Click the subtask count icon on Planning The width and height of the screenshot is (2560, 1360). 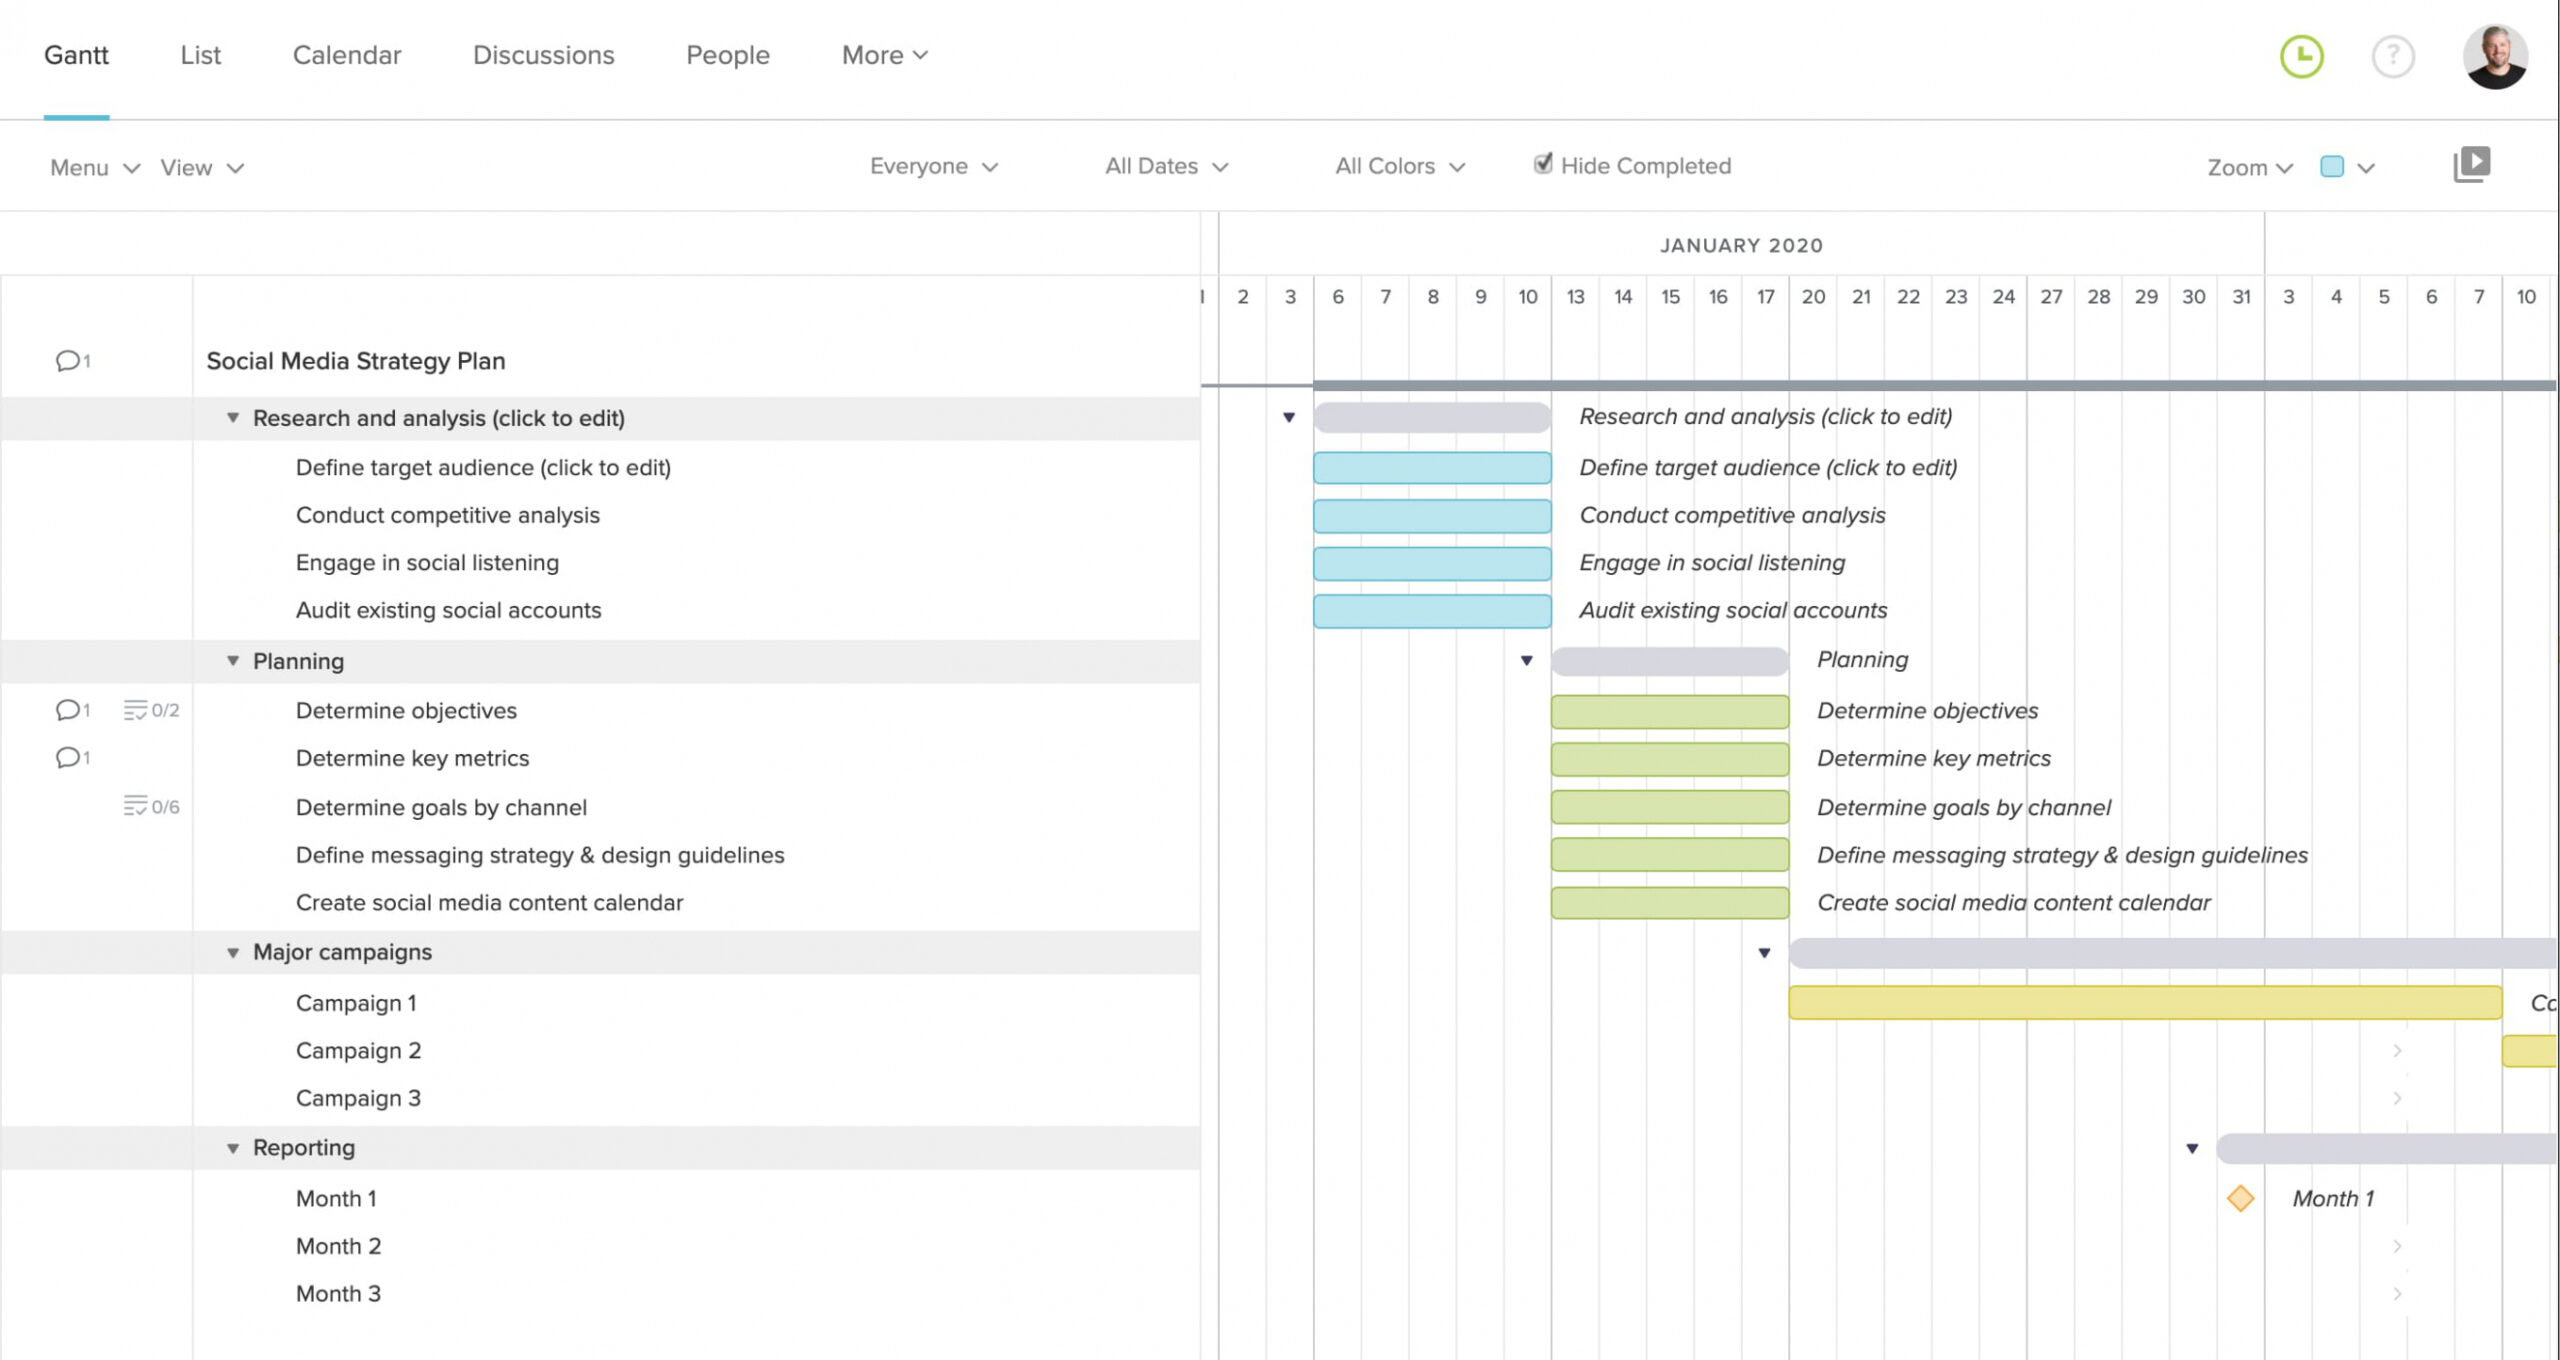tap(134, 710)
